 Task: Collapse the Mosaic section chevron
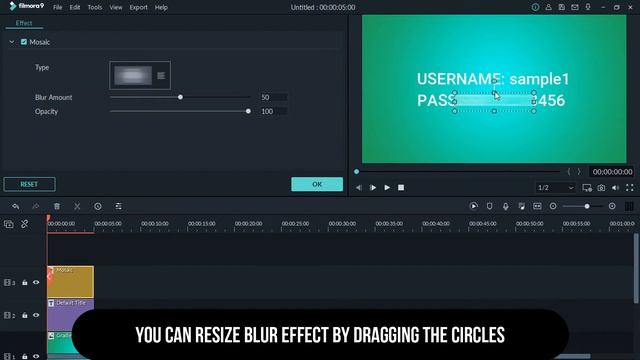[12, 42]
